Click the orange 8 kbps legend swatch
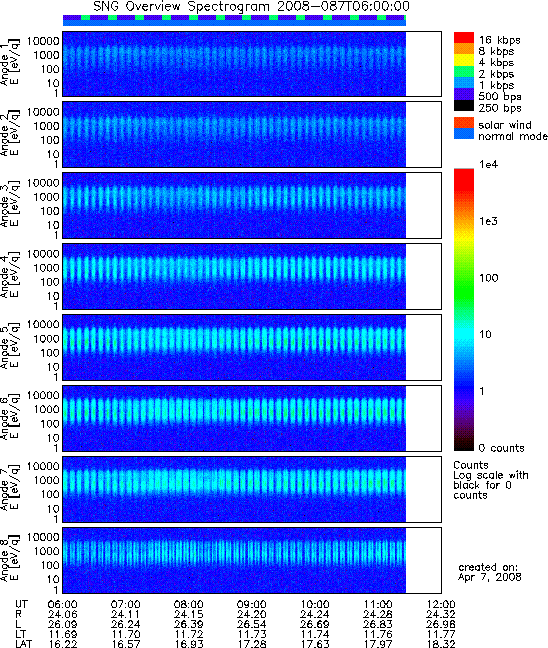 click(x=464, y=49)
